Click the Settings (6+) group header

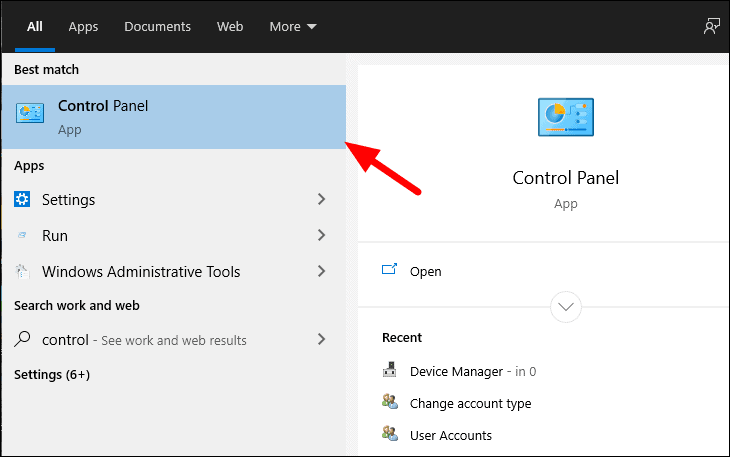[52, 375]
